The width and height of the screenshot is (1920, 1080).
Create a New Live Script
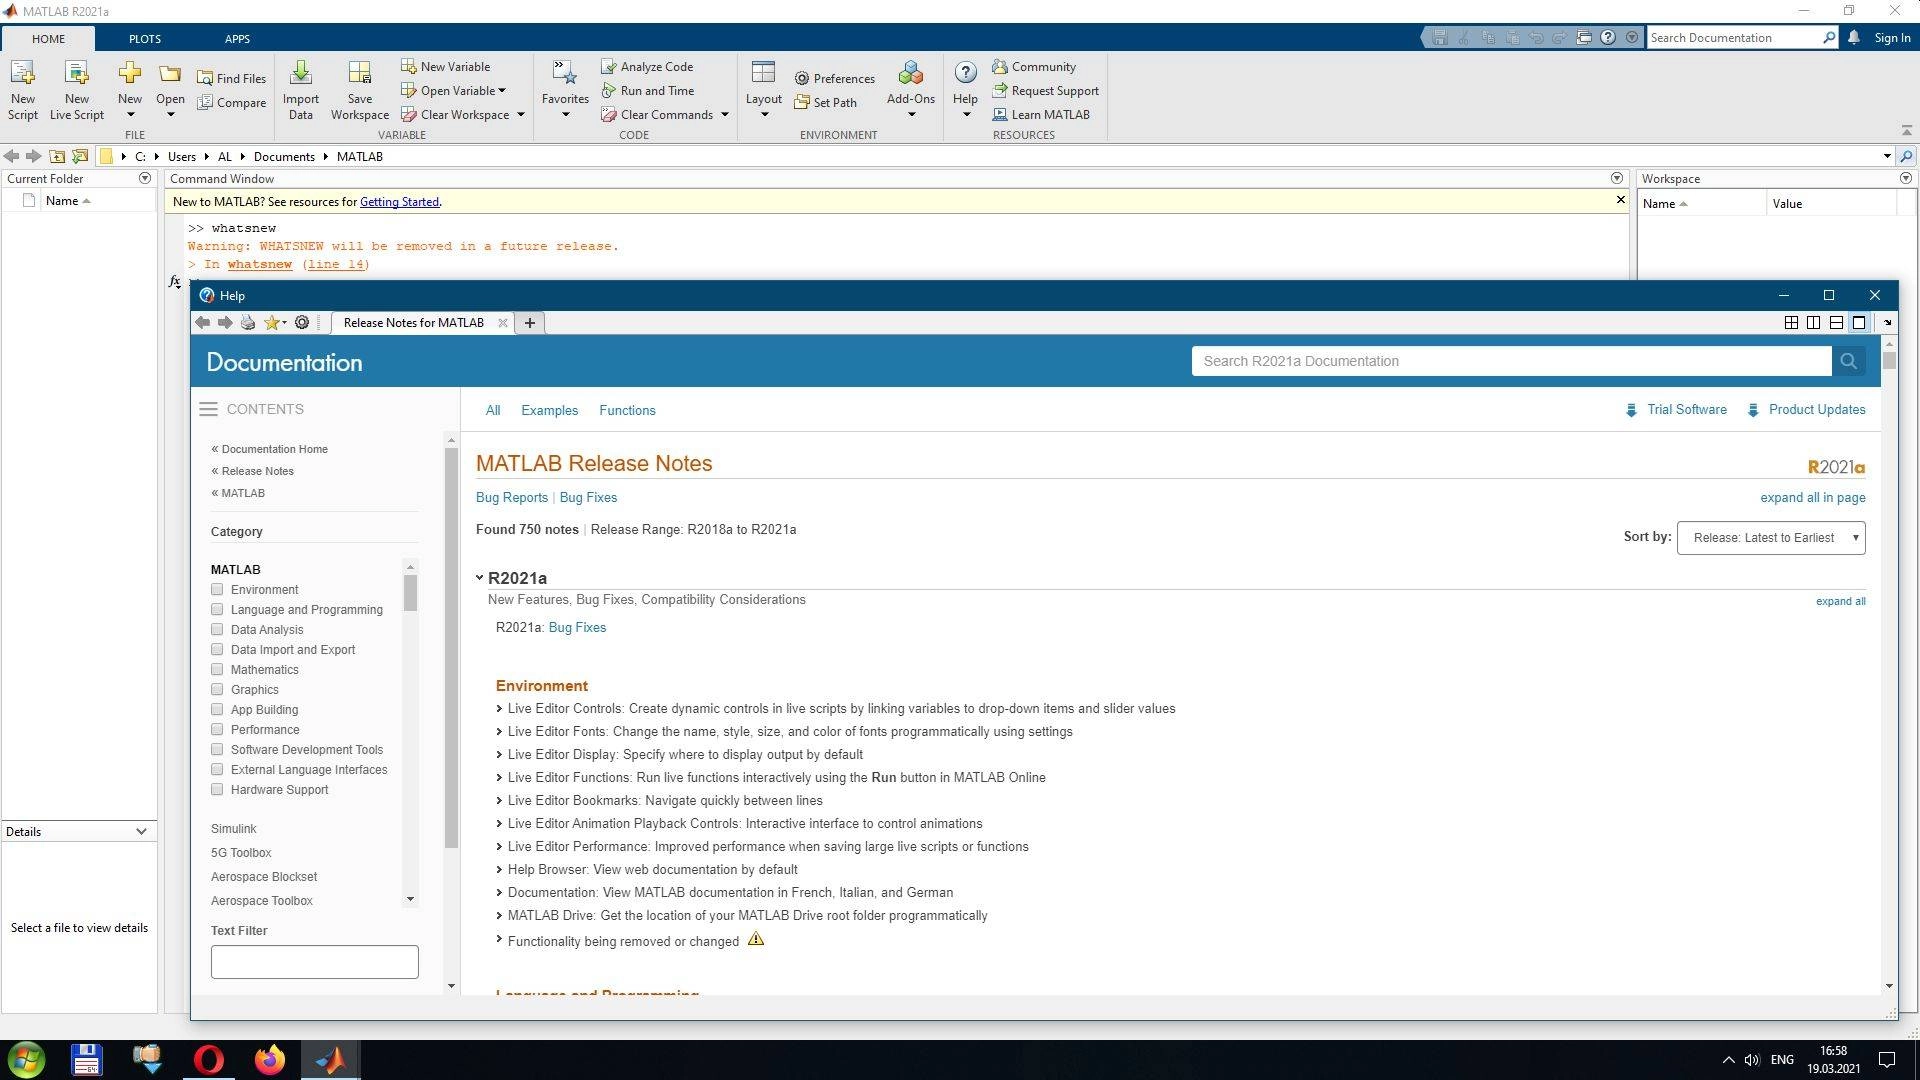[x=77, y=90]
